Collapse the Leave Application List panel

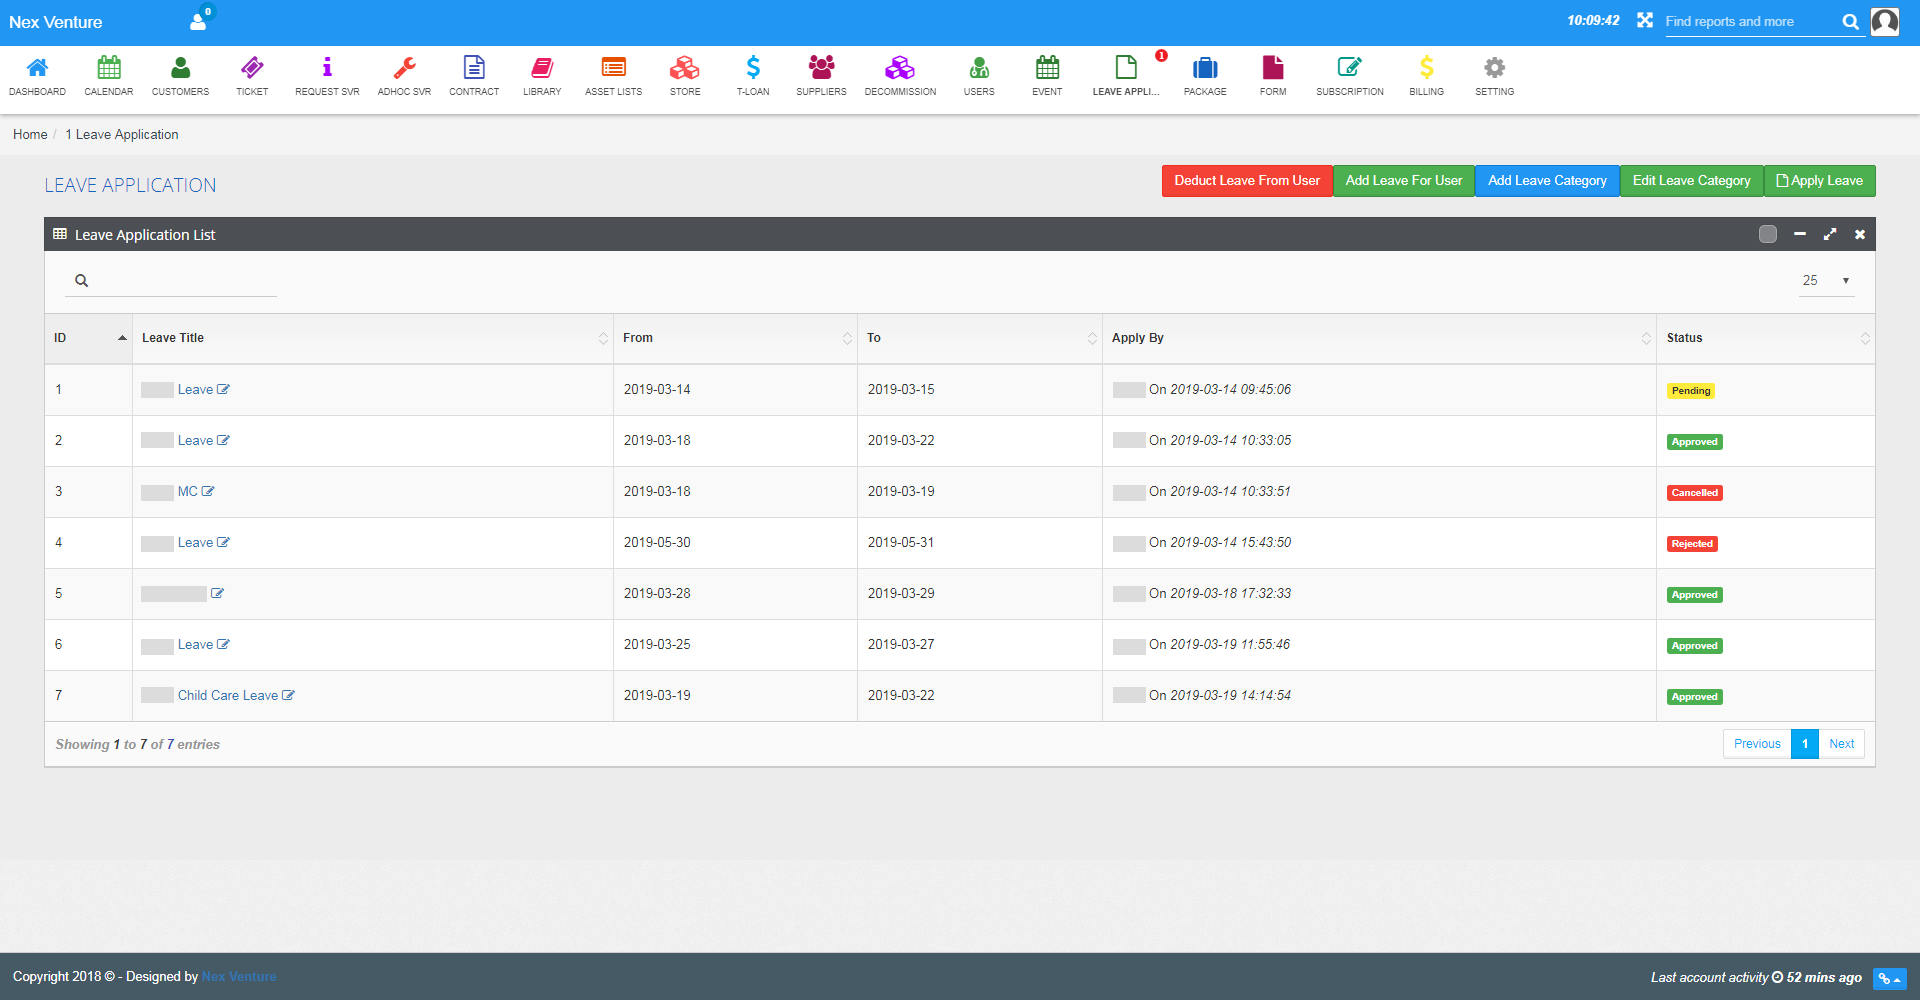1800,234
